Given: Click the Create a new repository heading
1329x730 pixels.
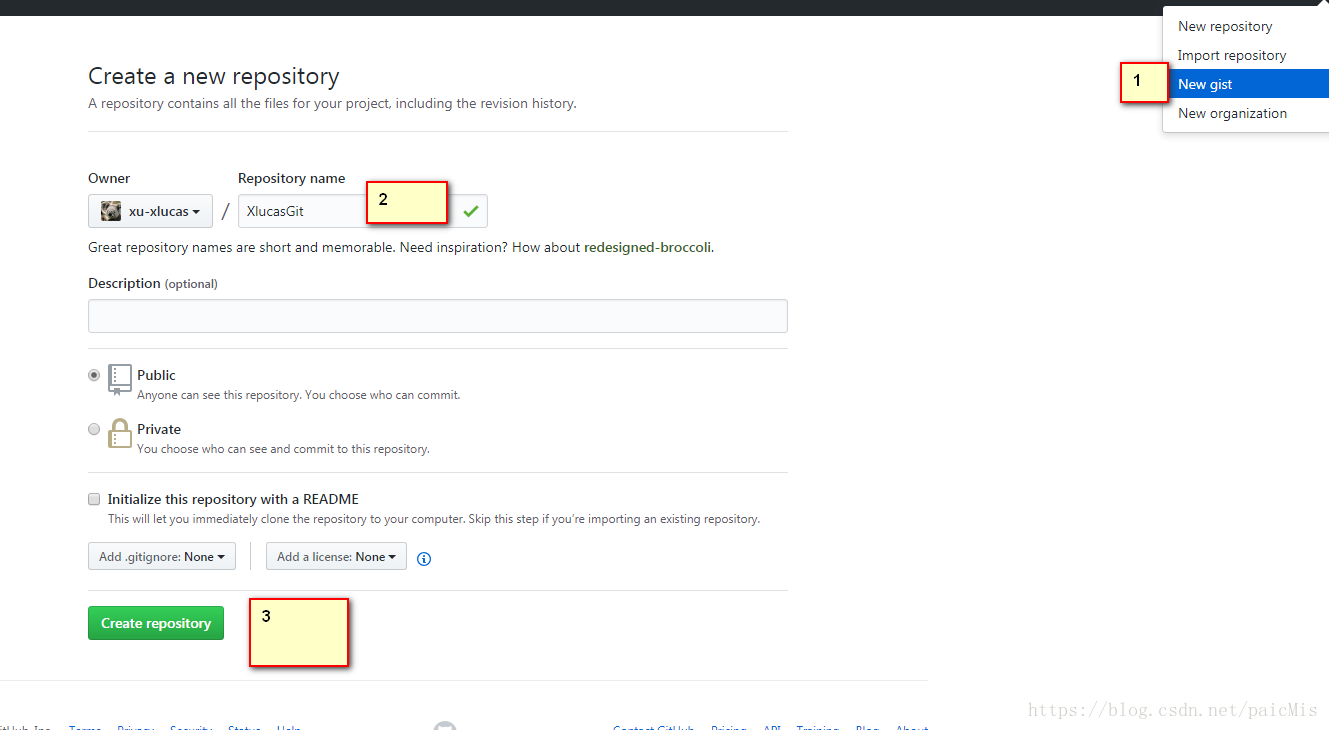Looking at the screenshot, I should coord(214,76).
